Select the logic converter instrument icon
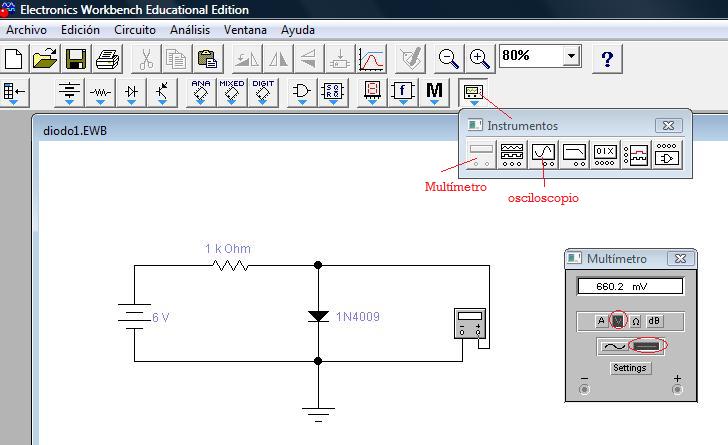This screenshot has height=445, width=728. click(x=667, y=154)
